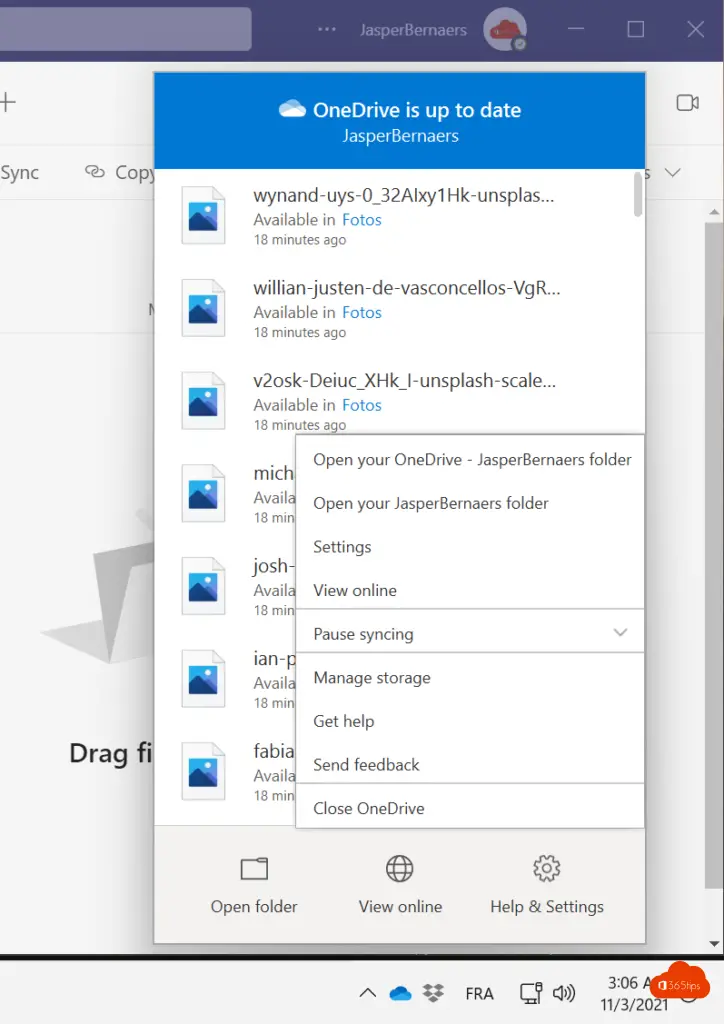
Task: Open the Fotos link under wynand-uys file
Action: pyautogui.click(x=362, y=219)
